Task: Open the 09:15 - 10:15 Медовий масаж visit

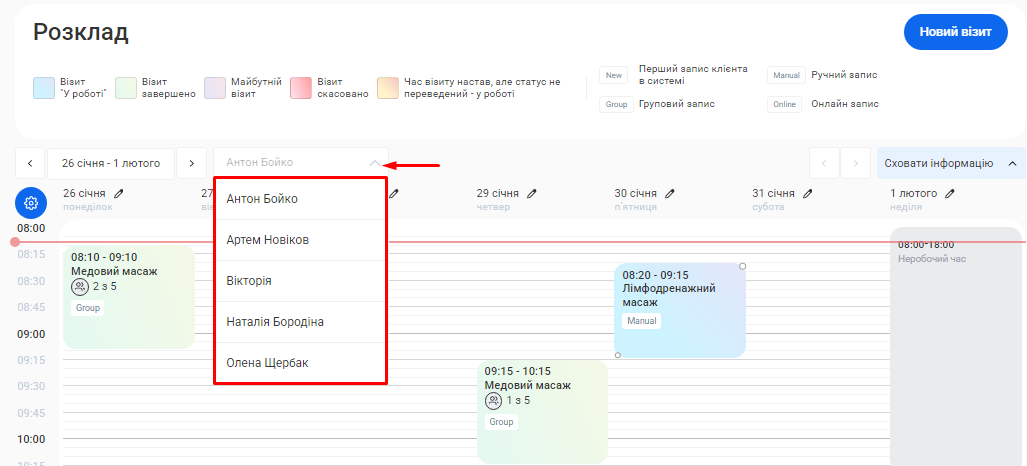Action: (542, 410)
